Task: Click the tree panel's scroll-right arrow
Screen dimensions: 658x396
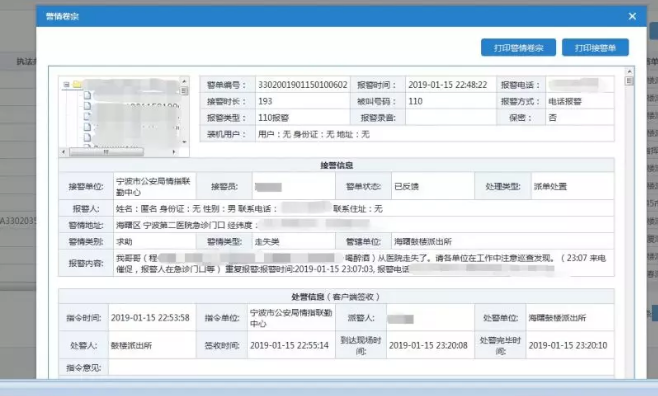Action: click(x=174, y=151)
